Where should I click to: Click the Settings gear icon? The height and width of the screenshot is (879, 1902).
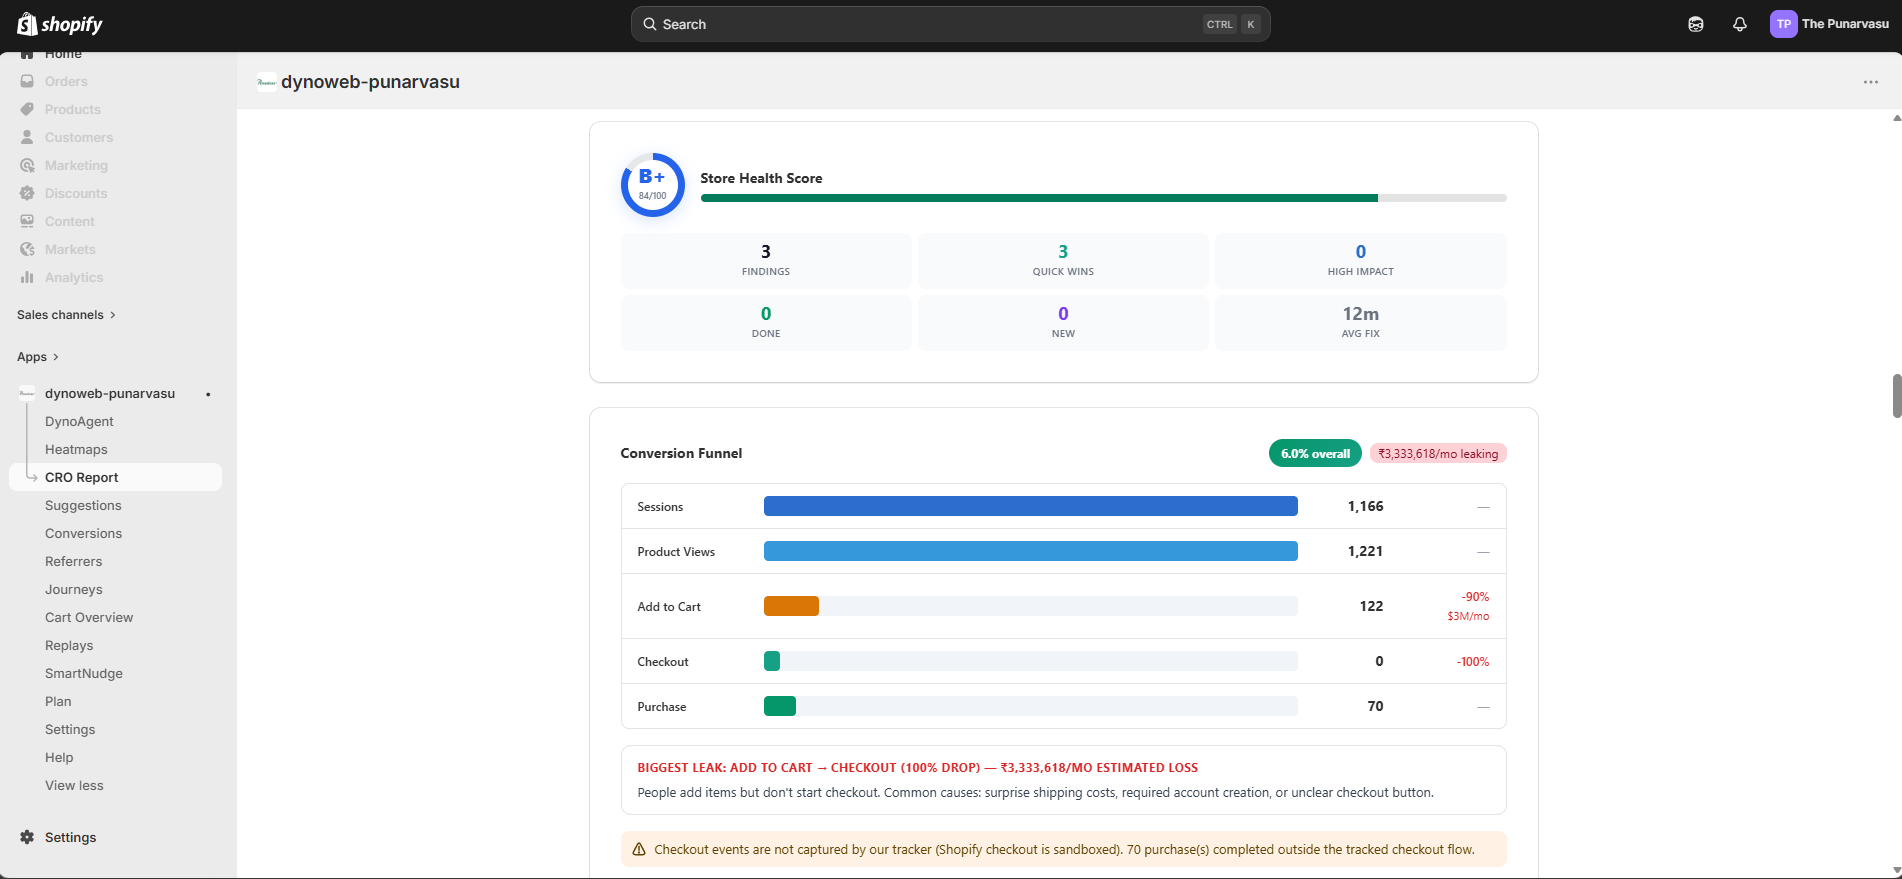27,837
